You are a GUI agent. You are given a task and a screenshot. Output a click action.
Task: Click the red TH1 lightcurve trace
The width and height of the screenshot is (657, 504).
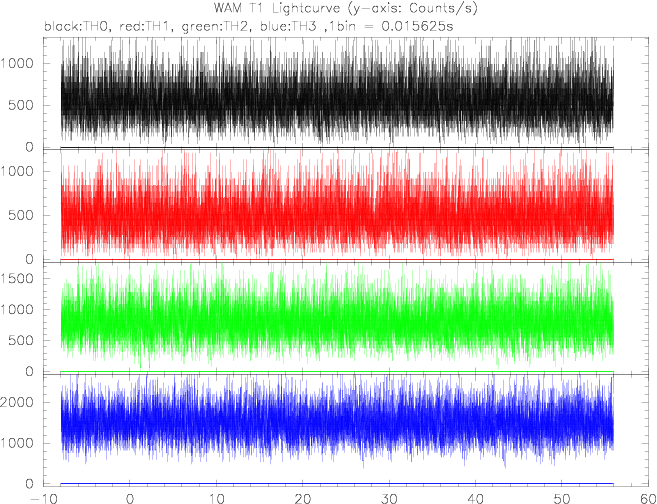(337, 205)
